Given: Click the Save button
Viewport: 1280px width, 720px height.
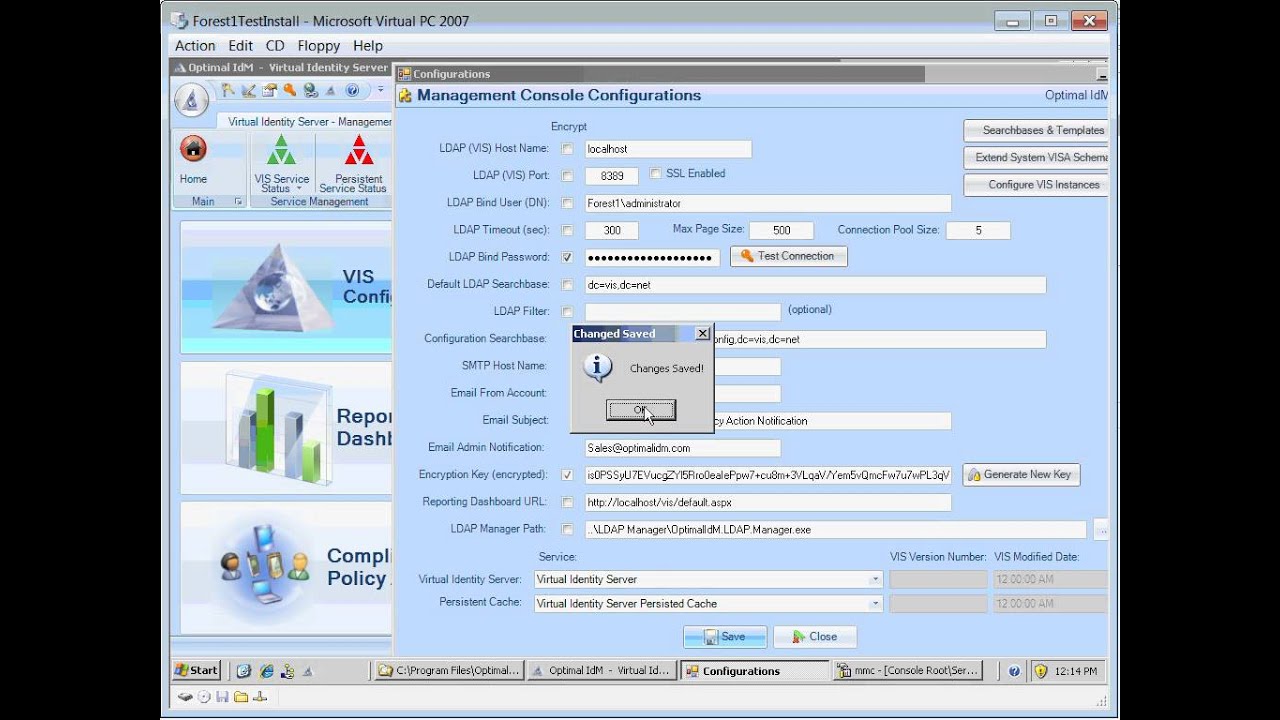Looking at the screenshot, I should 725,636.
